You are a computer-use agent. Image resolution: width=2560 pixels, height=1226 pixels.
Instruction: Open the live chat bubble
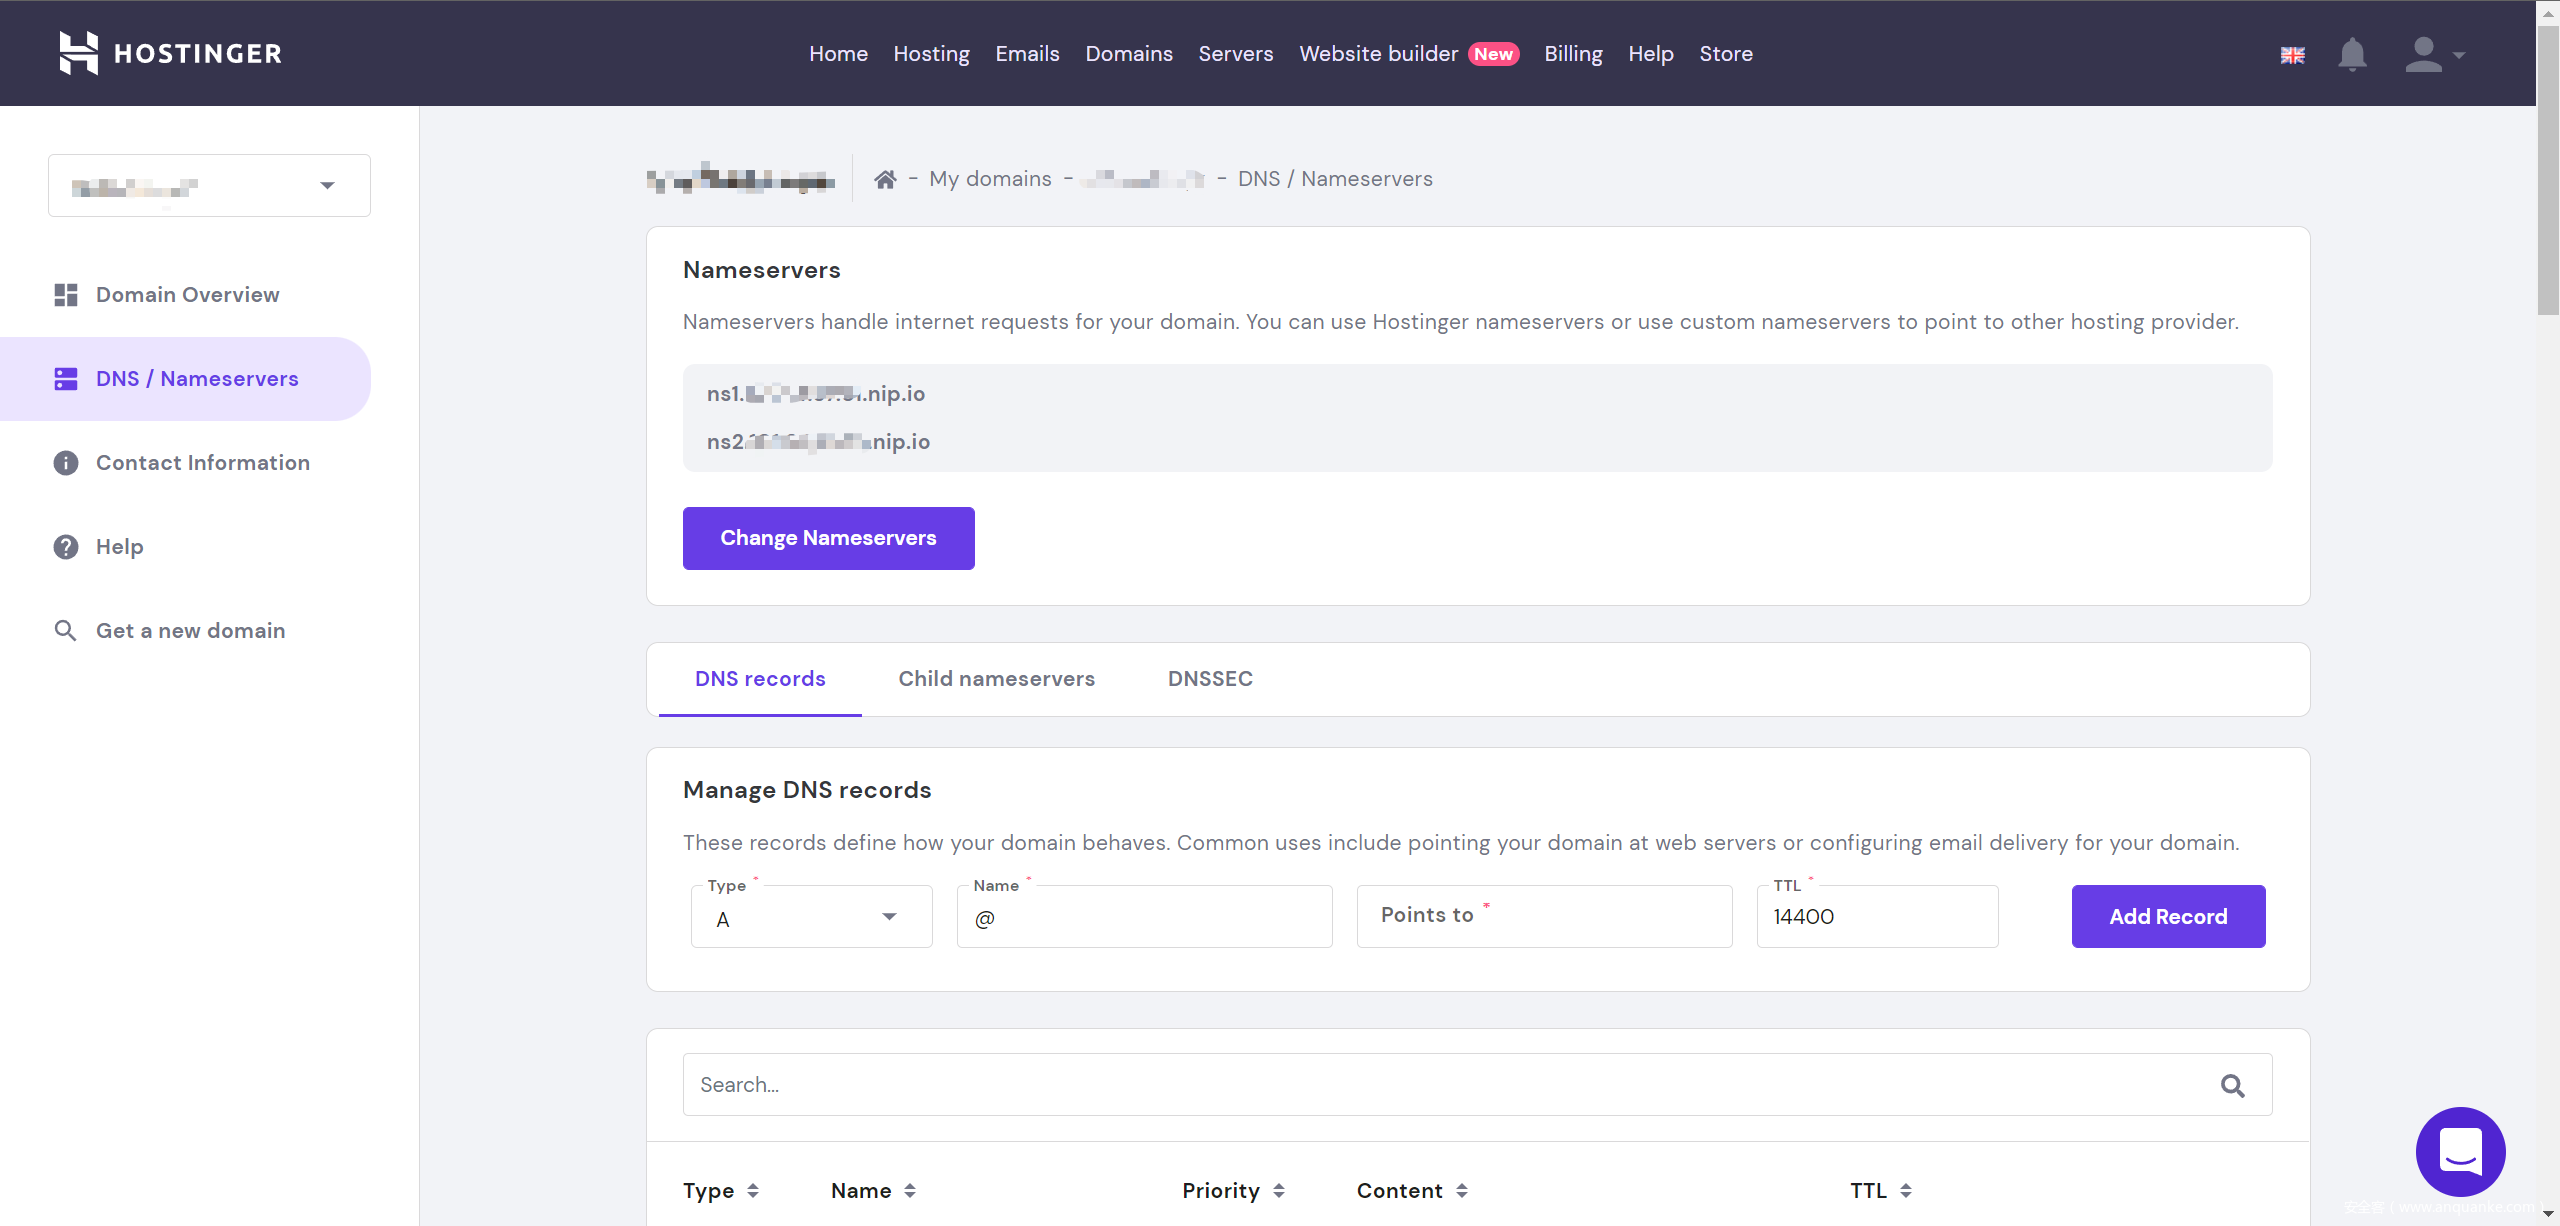[2460, 1151]
